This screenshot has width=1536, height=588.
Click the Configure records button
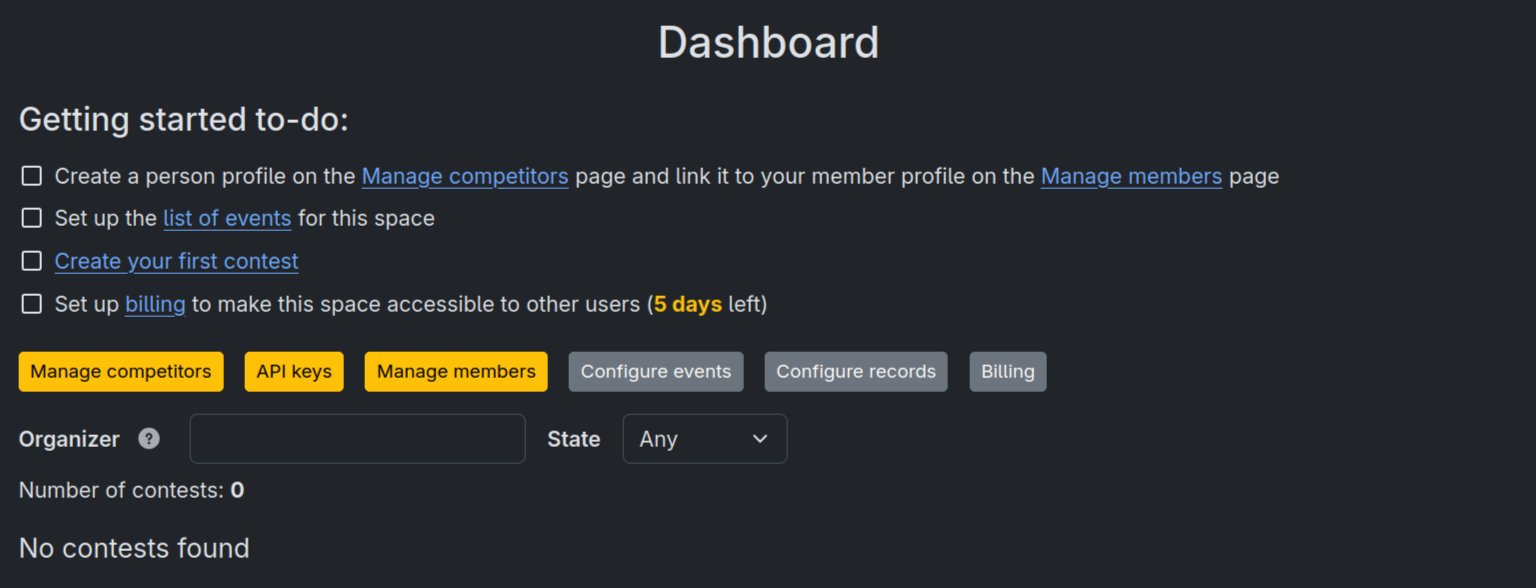point(856,372)
